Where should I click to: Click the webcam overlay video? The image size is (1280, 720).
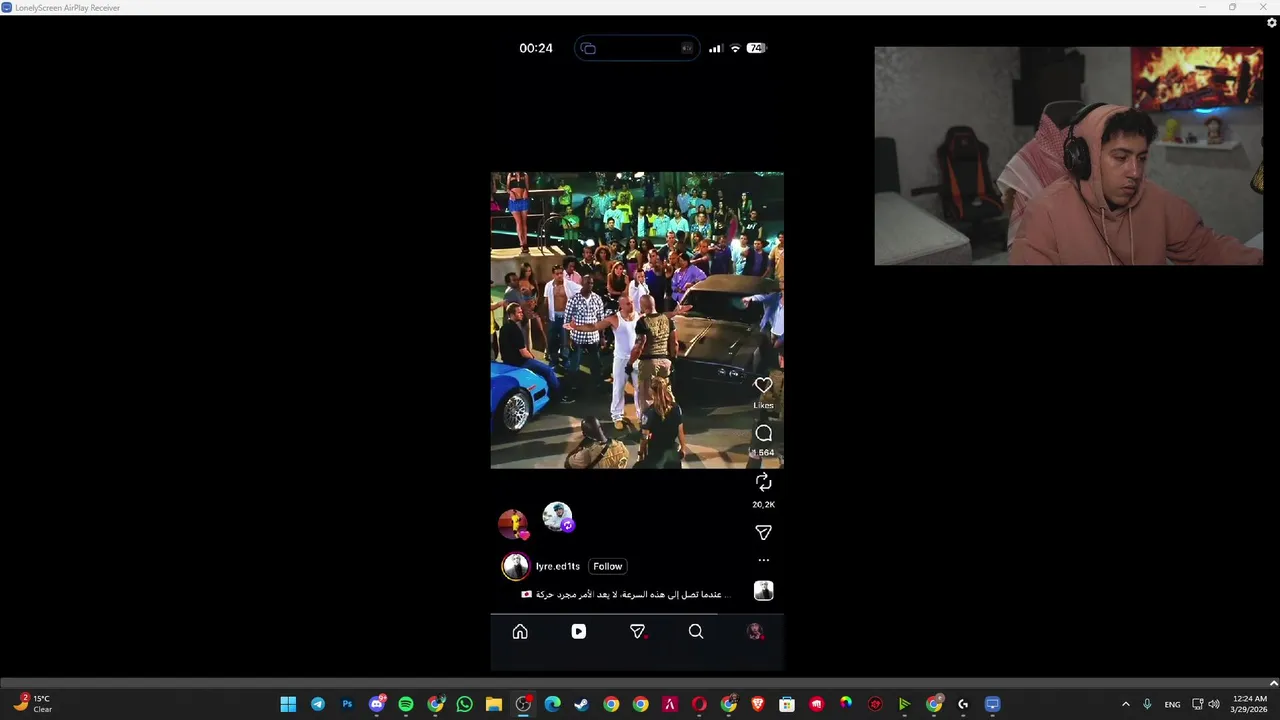1068,156
